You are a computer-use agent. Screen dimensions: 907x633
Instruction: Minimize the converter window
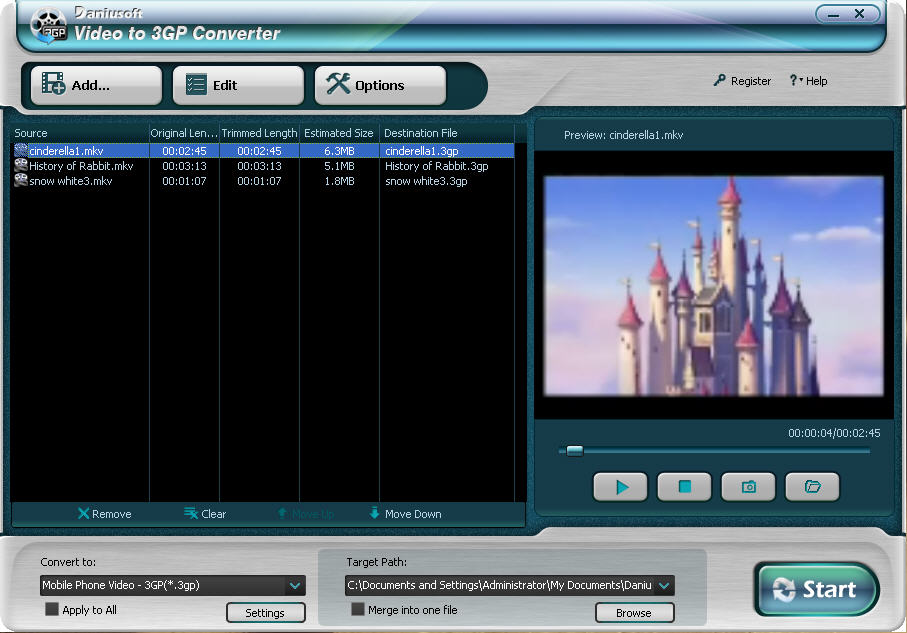click(833, 14)
